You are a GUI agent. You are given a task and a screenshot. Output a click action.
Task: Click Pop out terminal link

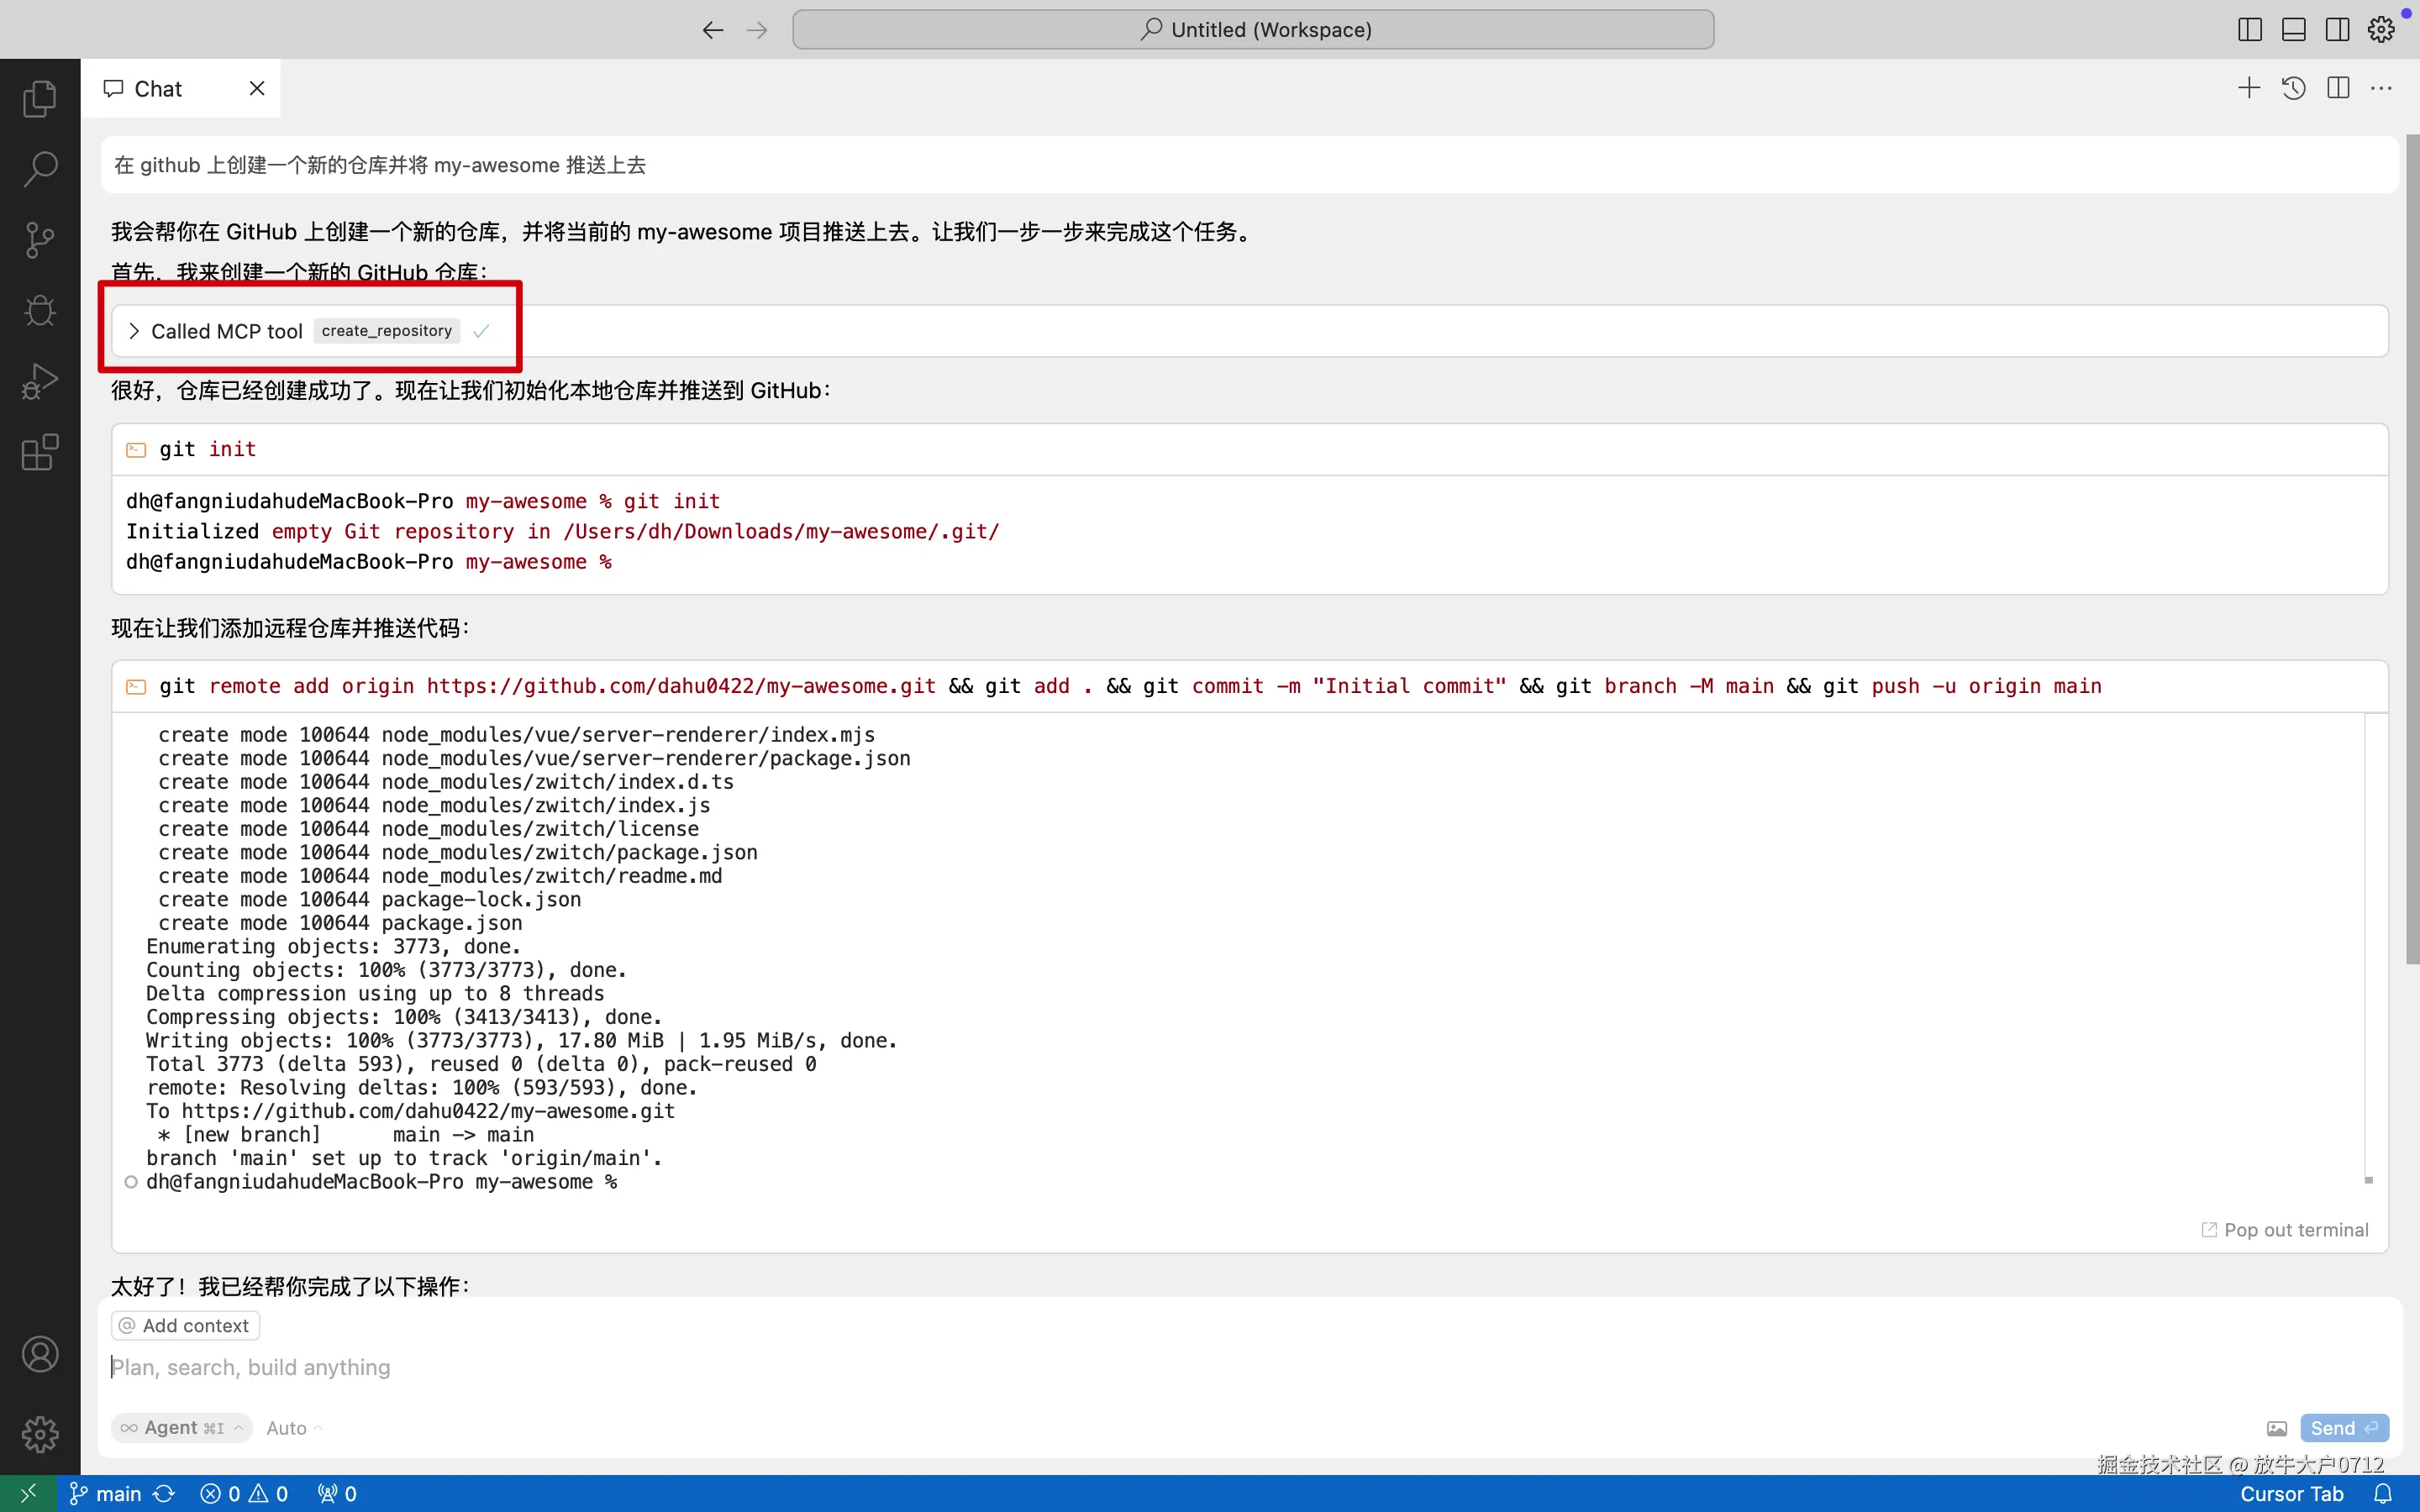click(x=2285, y=1230)
